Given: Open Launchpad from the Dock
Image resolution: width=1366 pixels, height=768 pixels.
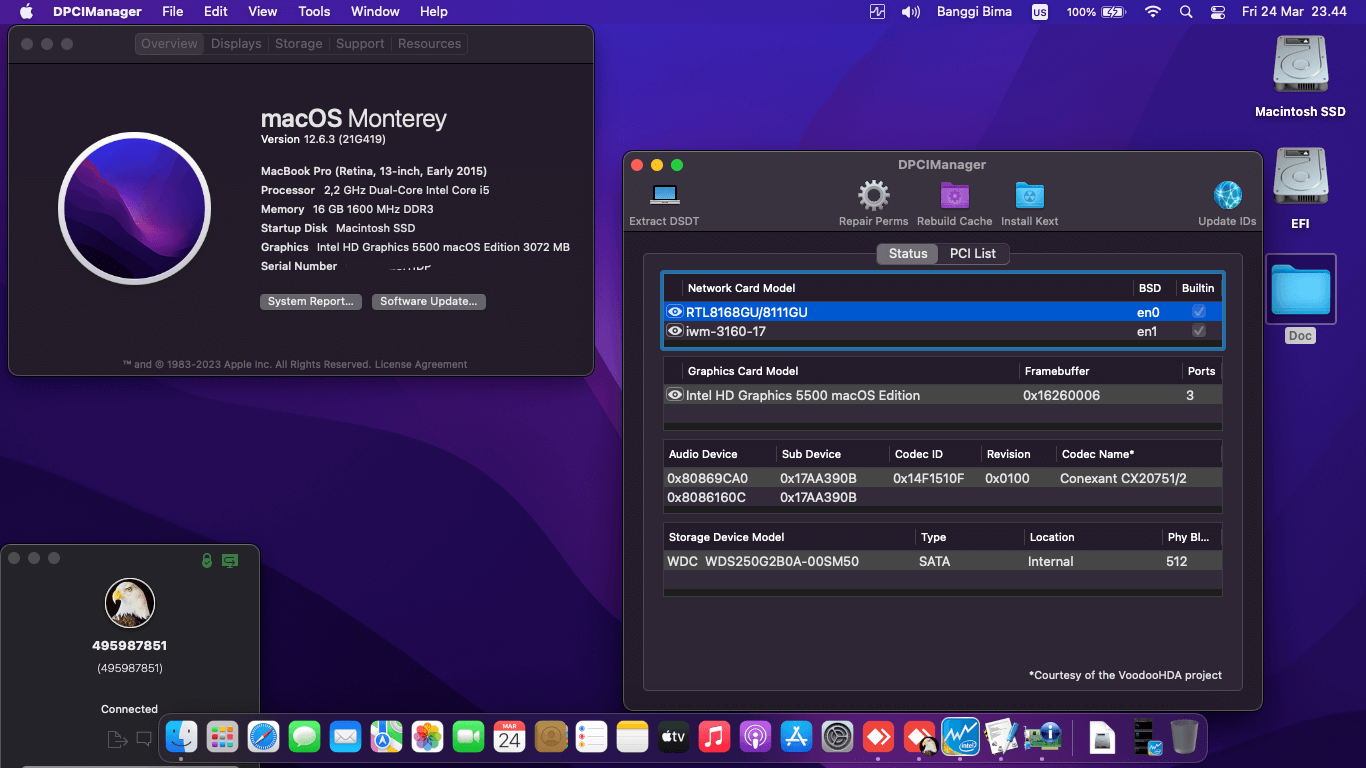Looking at the screenshot, I should tap(222, 738).
